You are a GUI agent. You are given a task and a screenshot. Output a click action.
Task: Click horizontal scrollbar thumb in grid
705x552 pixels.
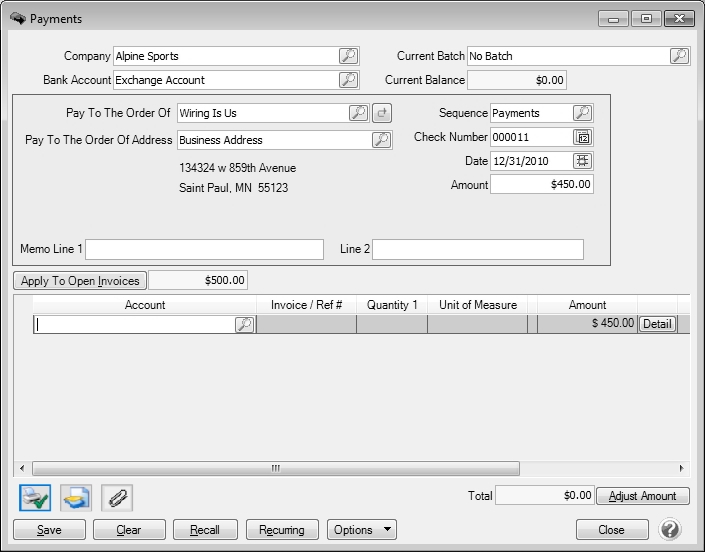(x=276, y=468)
